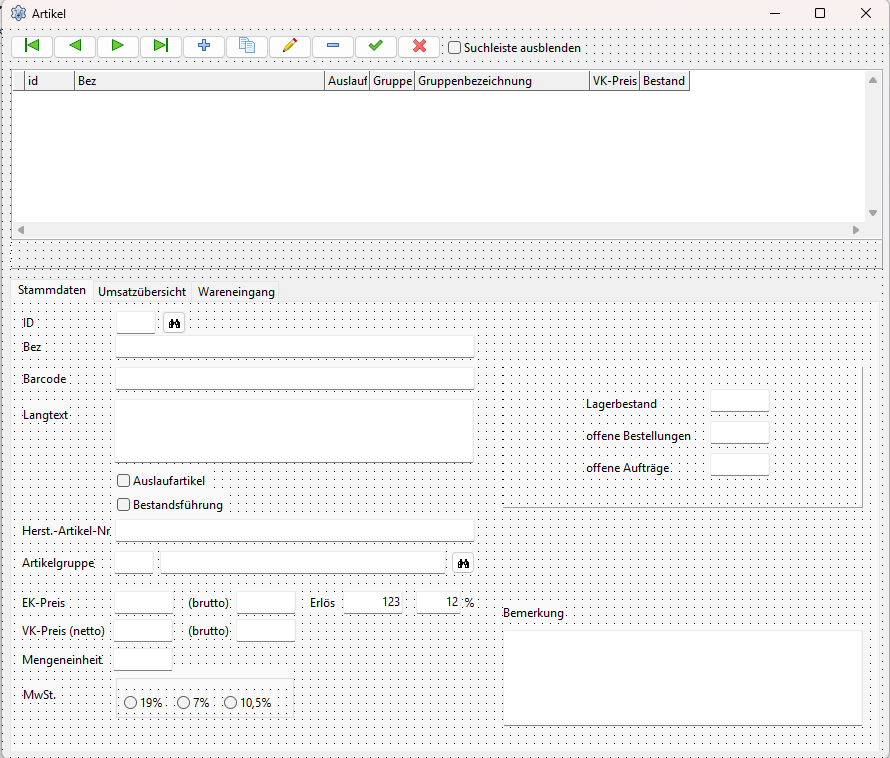Toggle Suchleiste ausblenden checkbox

click(455, 48)
